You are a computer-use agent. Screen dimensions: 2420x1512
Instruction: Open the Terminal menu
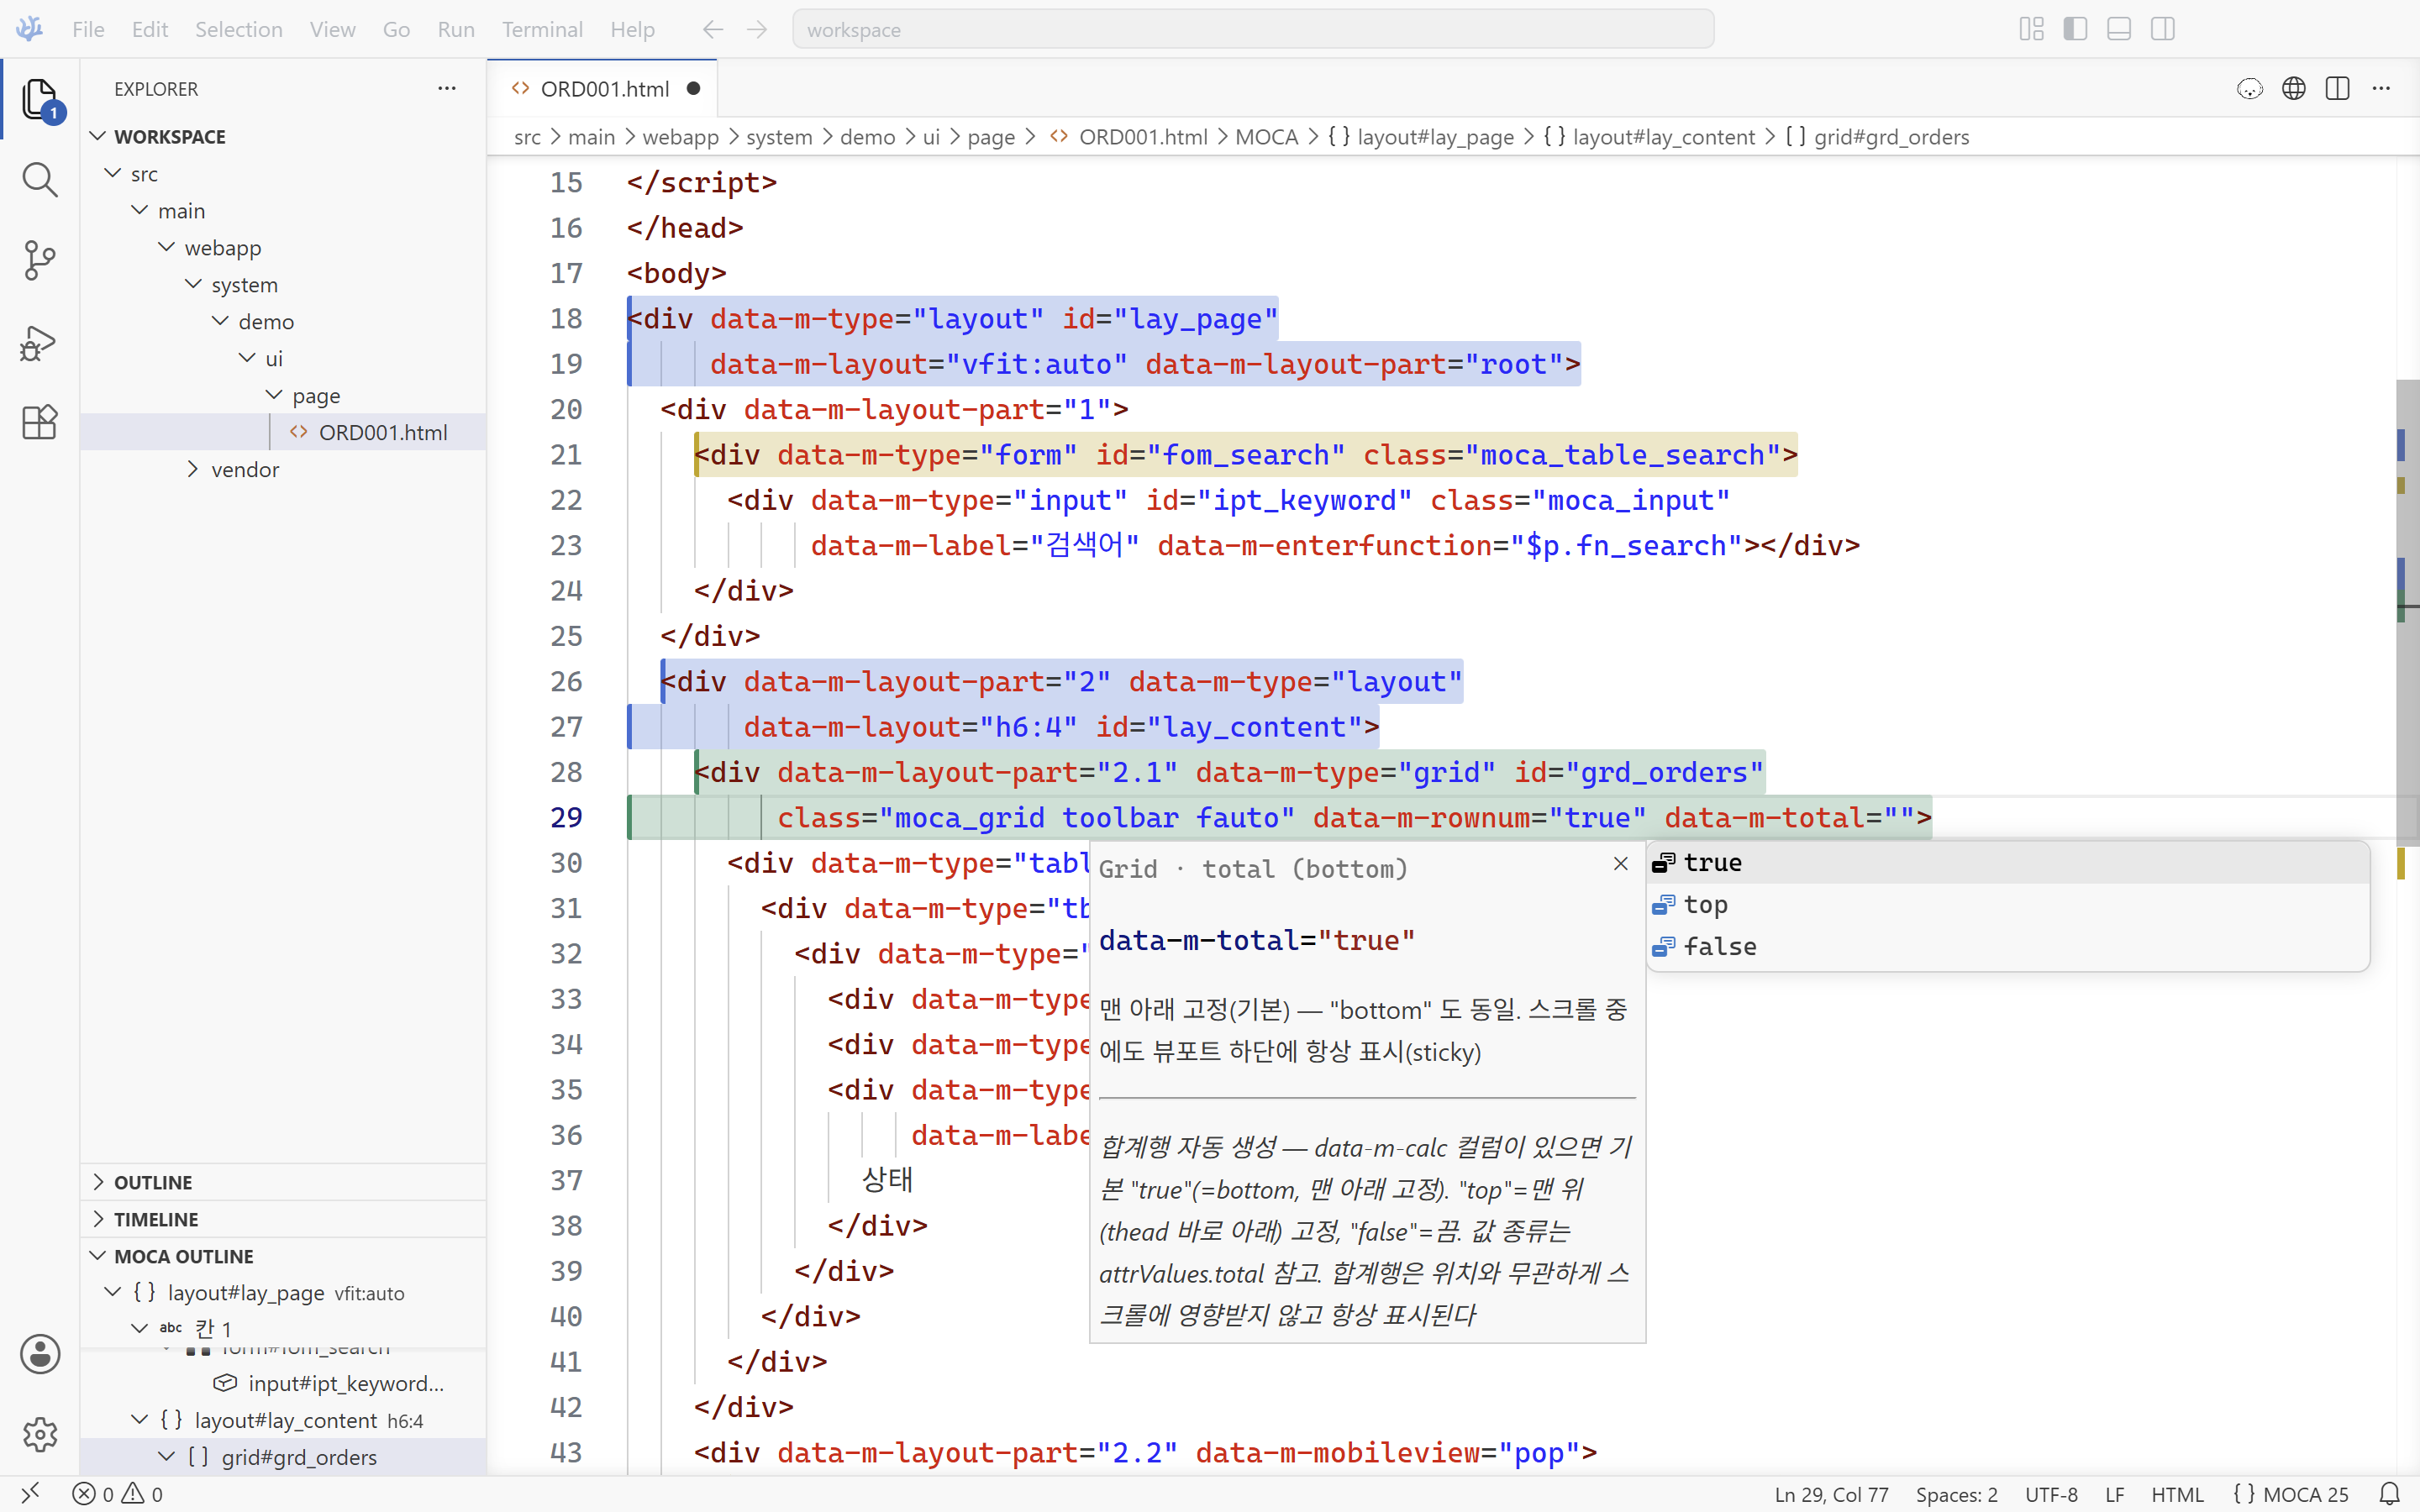[x=542, y=29]
